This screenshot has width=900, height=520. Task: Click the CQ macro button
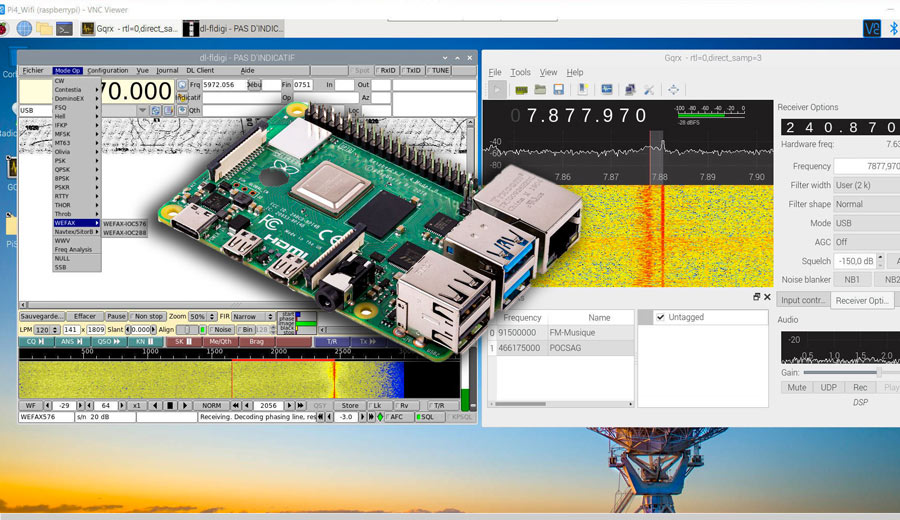pos(35,342)
